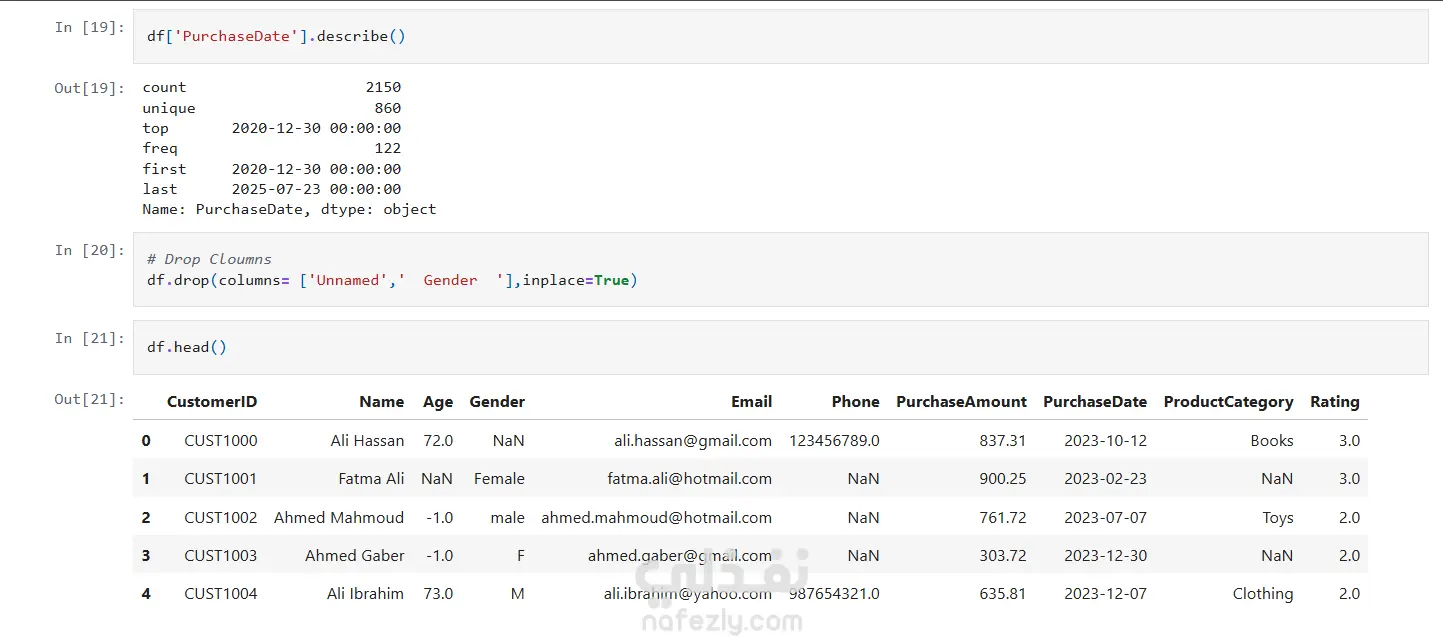Viewport: 1443px width, 637px height.
Task: Click email fatma.ali@hotmail.com
Action: (690, 479)
